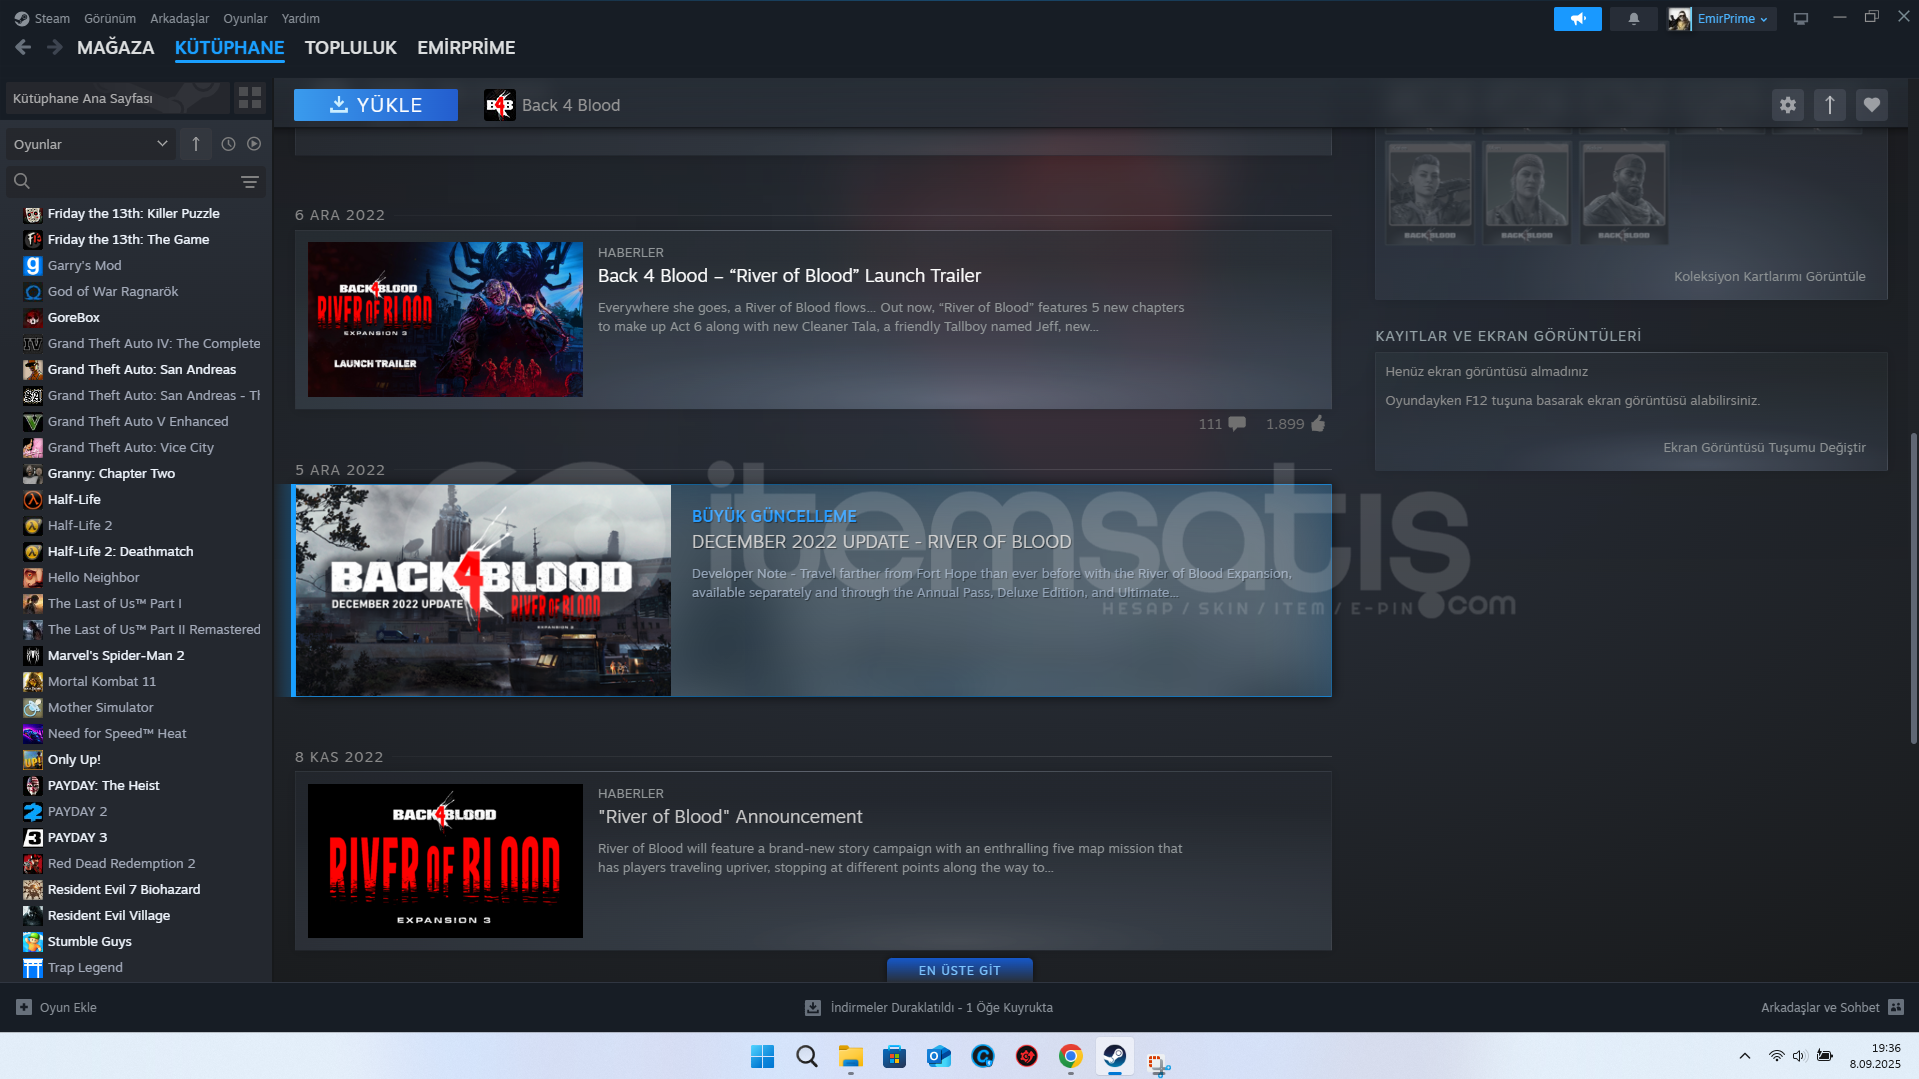Open the EMİRPRİME profile tab
The image size is (1919, 1079).
pyautogui.click(x=466, y=47)
